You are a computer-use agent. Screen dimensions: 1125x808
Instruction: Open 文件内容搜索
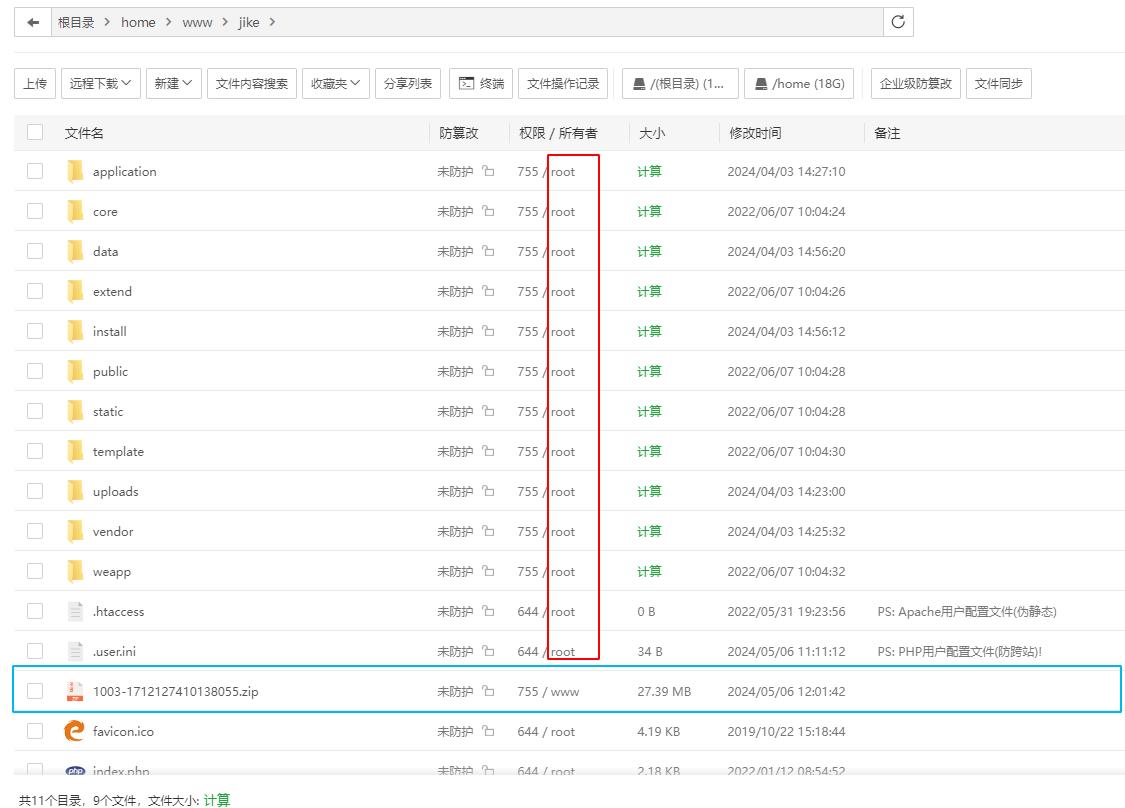252,83
